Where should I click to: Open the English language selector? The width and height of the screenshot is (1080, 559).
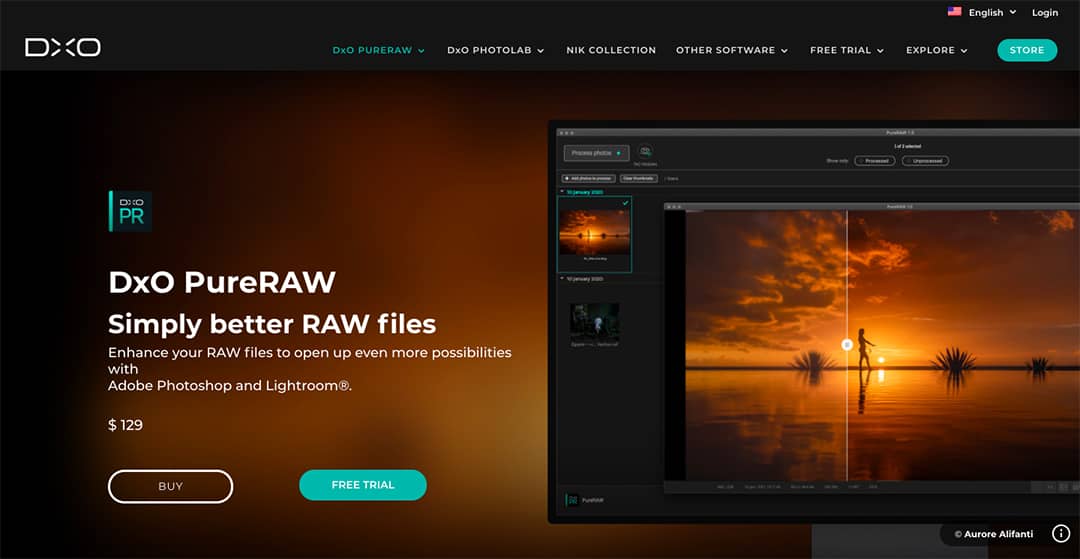(991, 12)
